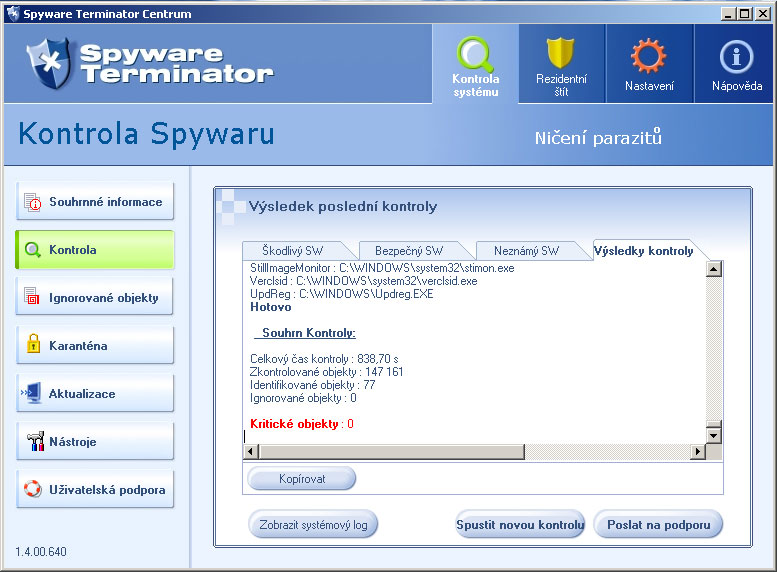Viewport: 777px width, 572px height.
Task: Open the Aktualizace section
Action: tap(95, 393)
